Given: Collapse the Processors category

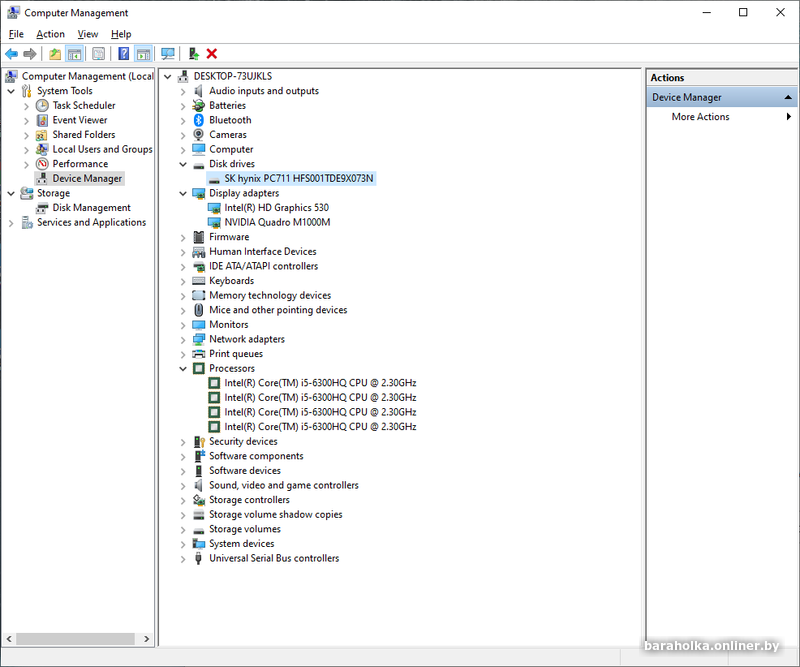Looking at the screenshot, I should tap(183, 368).
